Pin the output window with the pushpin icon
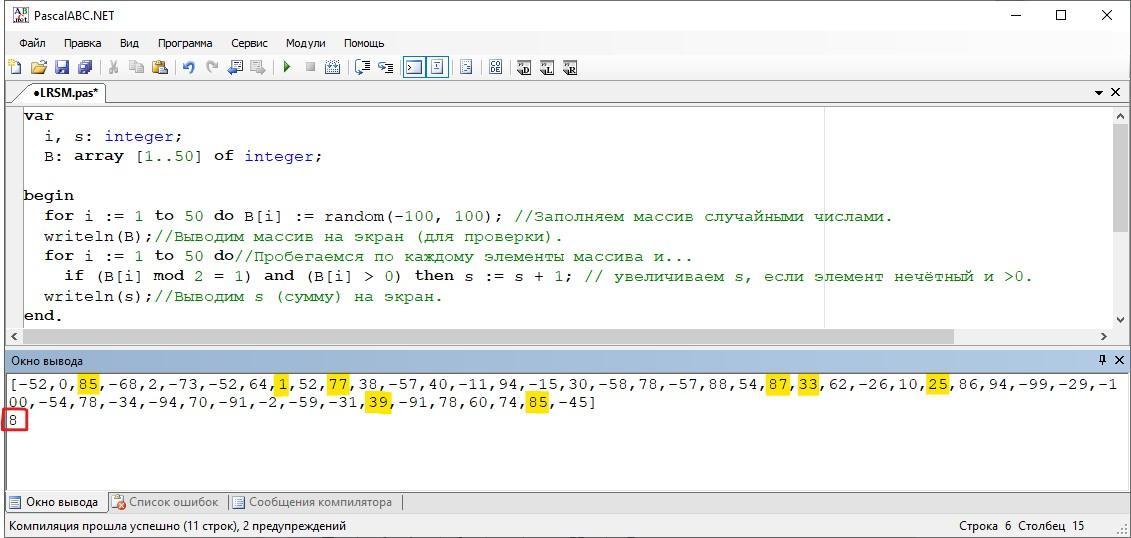 1101,360
